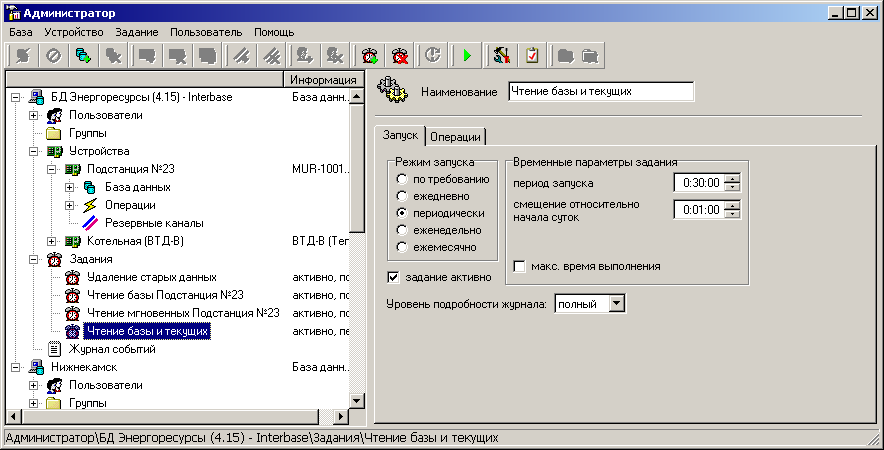Click the blue cylinders icon beside База данных
This screenshot has height=450, width=884.
90,187
